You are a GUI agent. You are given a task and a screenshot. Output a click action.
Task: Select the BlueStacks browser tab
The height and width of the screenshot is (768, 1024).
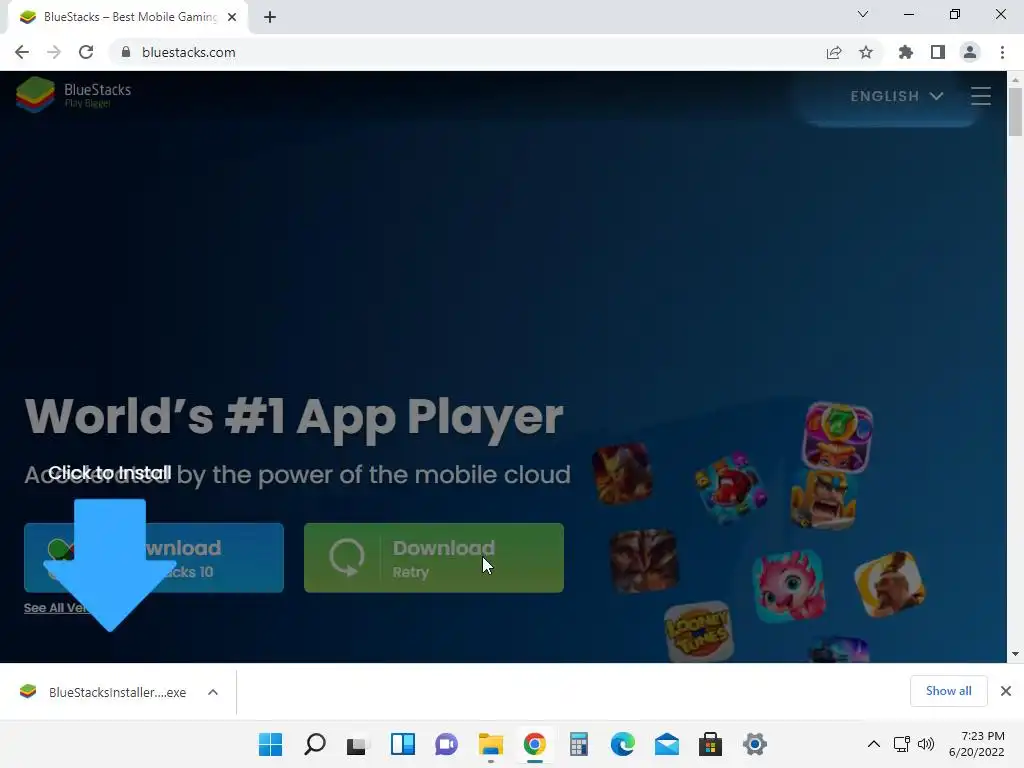coord(127,17)
